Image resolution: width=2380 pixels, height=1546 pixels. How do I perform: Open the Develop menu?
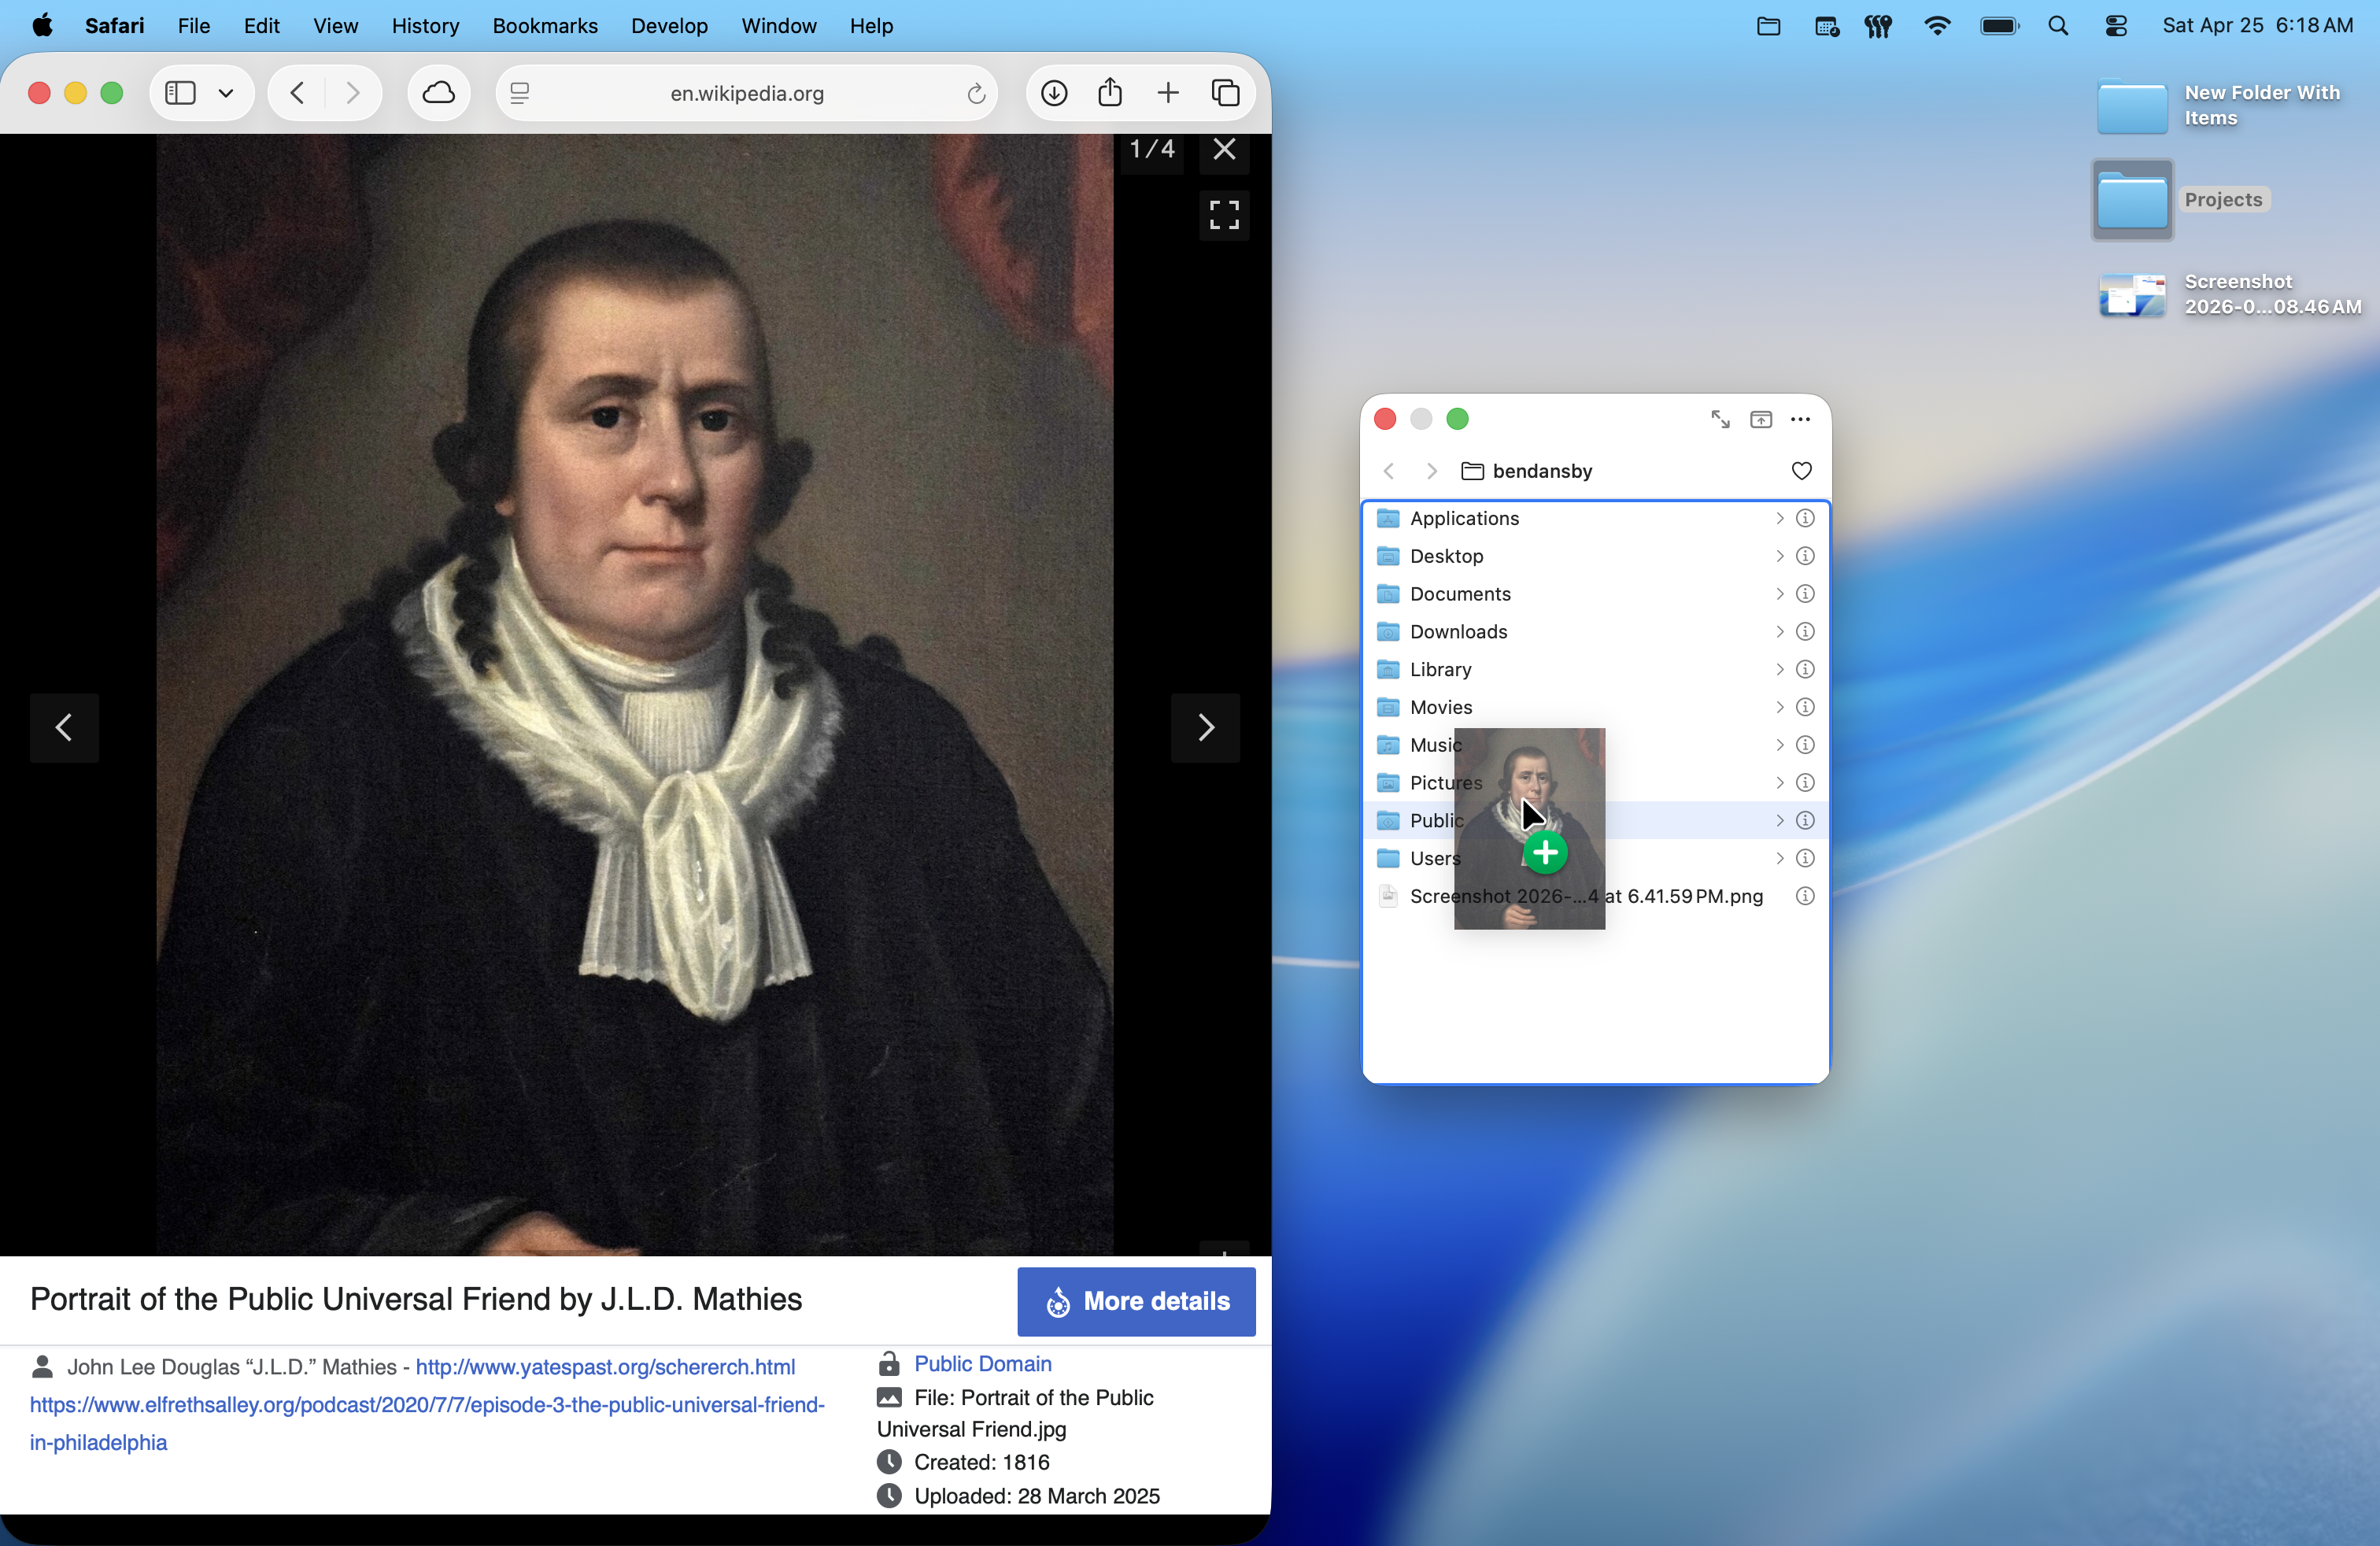coord(668,26)
